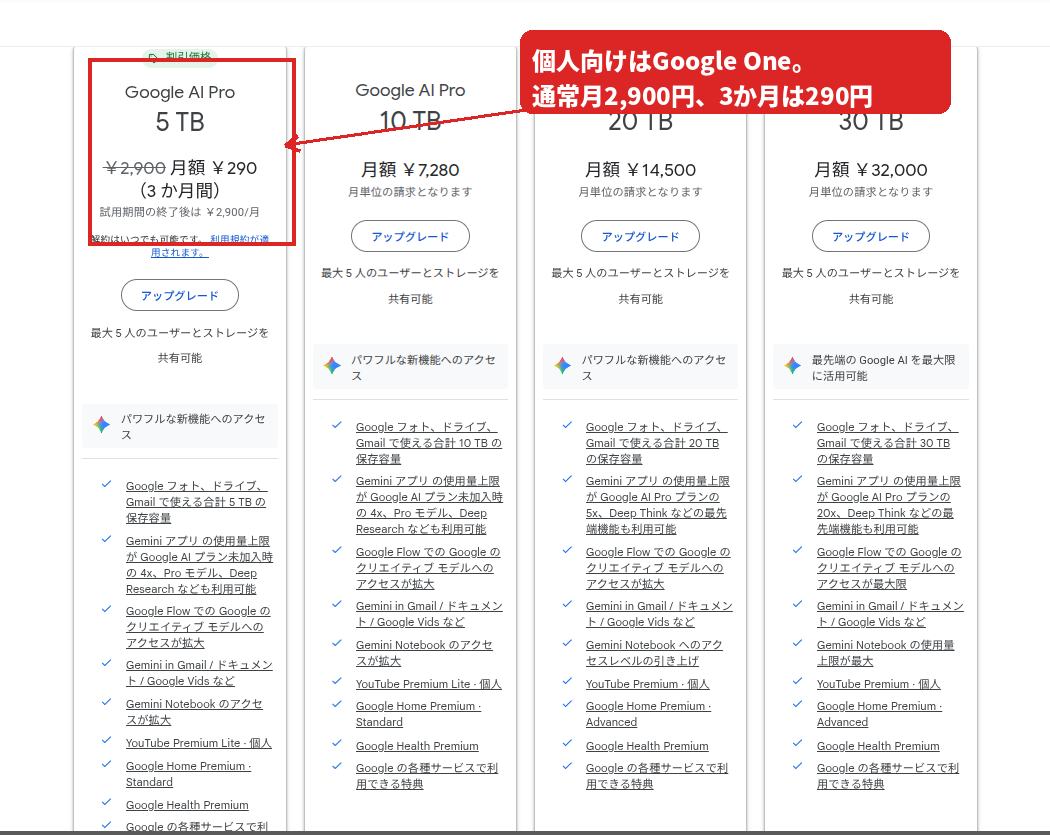Open Google Flow link in 10 TB plan
This screenshot has width=1050, height=835.
pos(428,568)
